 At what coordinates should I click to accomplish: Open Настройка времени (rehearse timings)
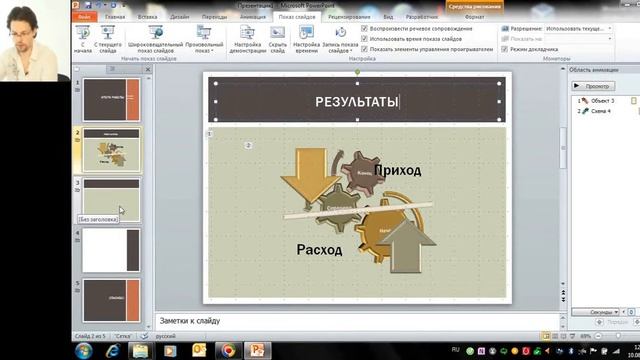(307, 39)
